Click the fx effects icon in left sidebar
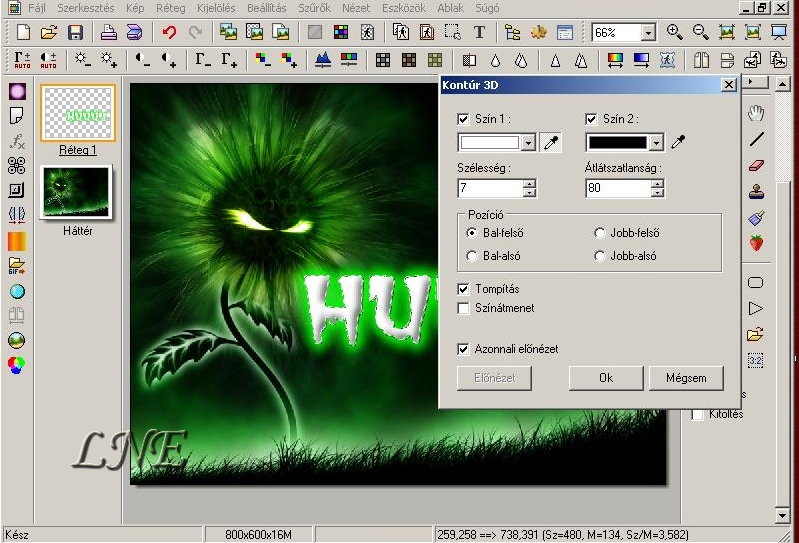799x543 pixels. (x=17, y=141)
